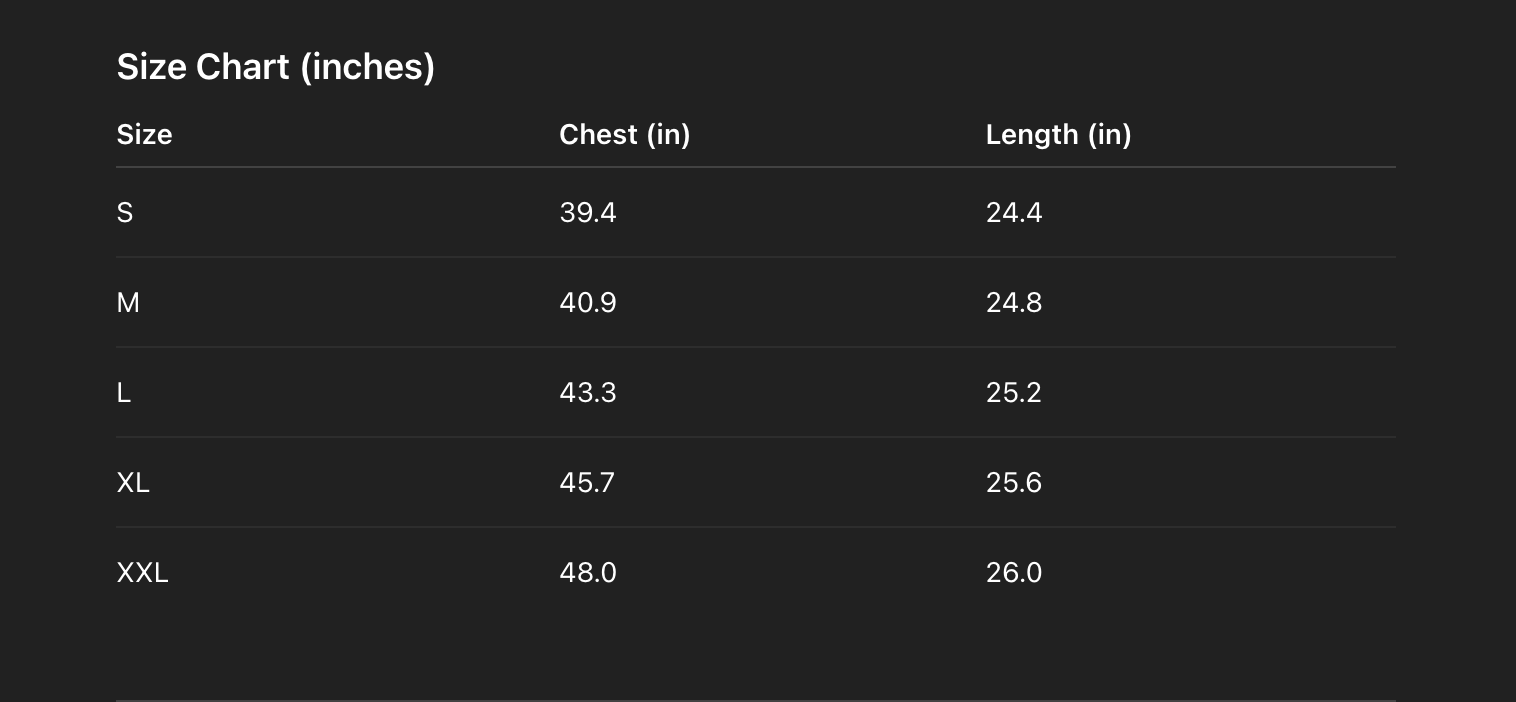Select the S size label
Image resolution: width=1516 pixels, height=702 pixels.
click(125, 213)
